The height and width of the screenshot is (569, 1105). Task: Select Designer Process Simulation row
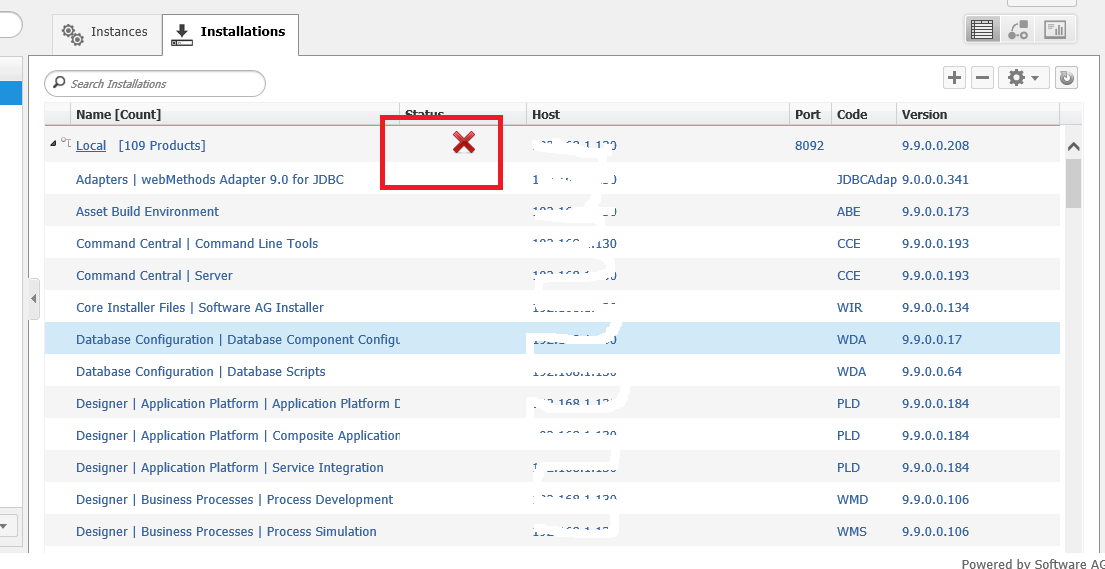coord(552,532)
